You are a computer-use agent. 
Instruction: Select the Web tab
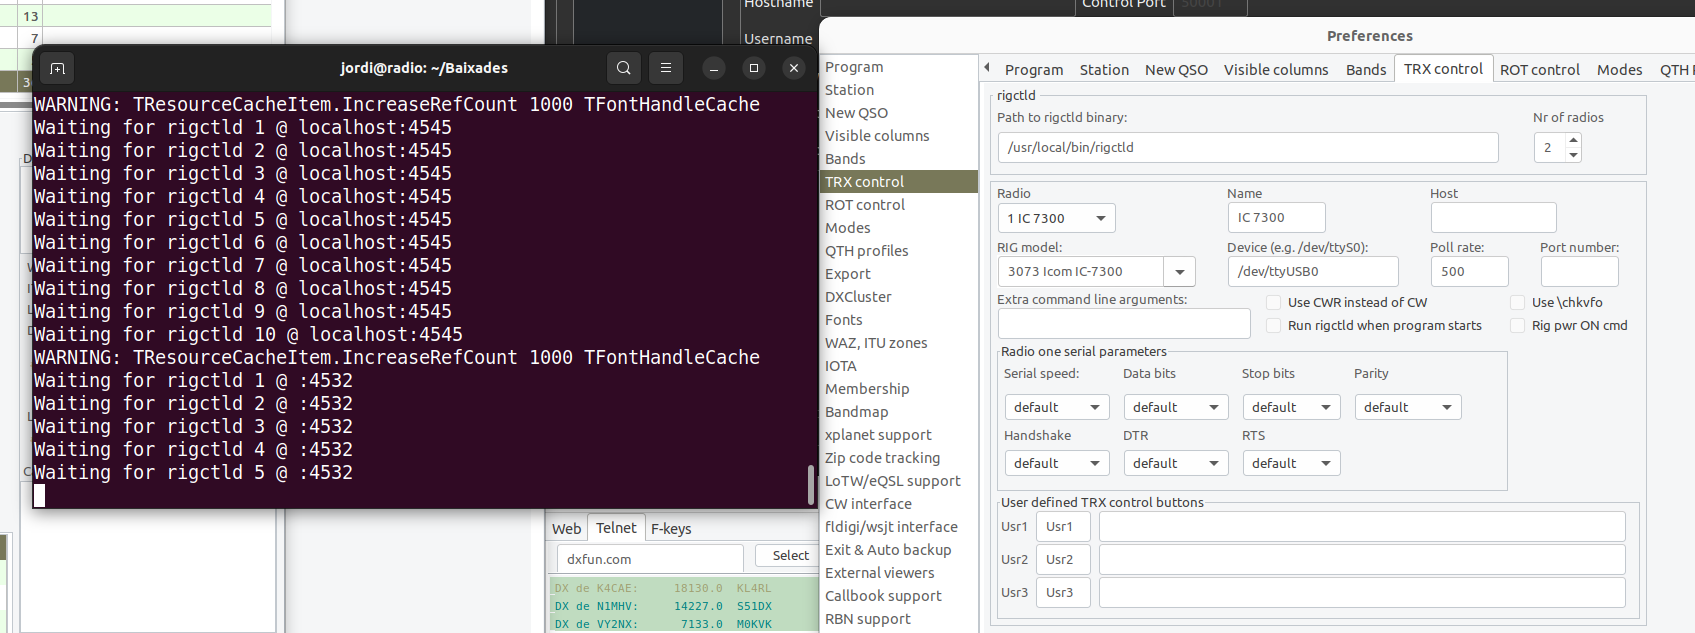(566, 529)
